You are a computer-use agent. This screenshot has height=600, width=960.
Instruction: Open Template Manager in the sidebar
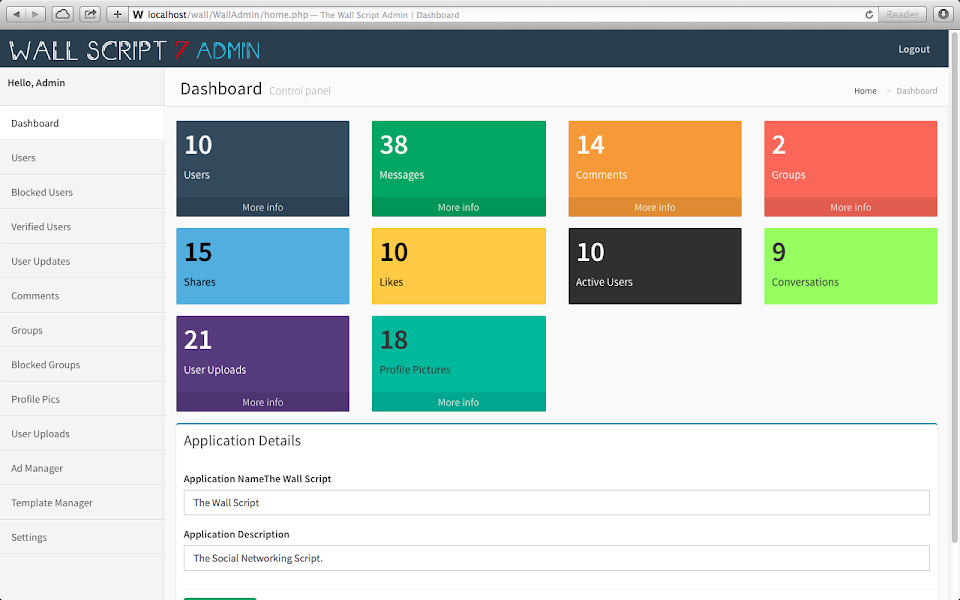coord(82,503)
